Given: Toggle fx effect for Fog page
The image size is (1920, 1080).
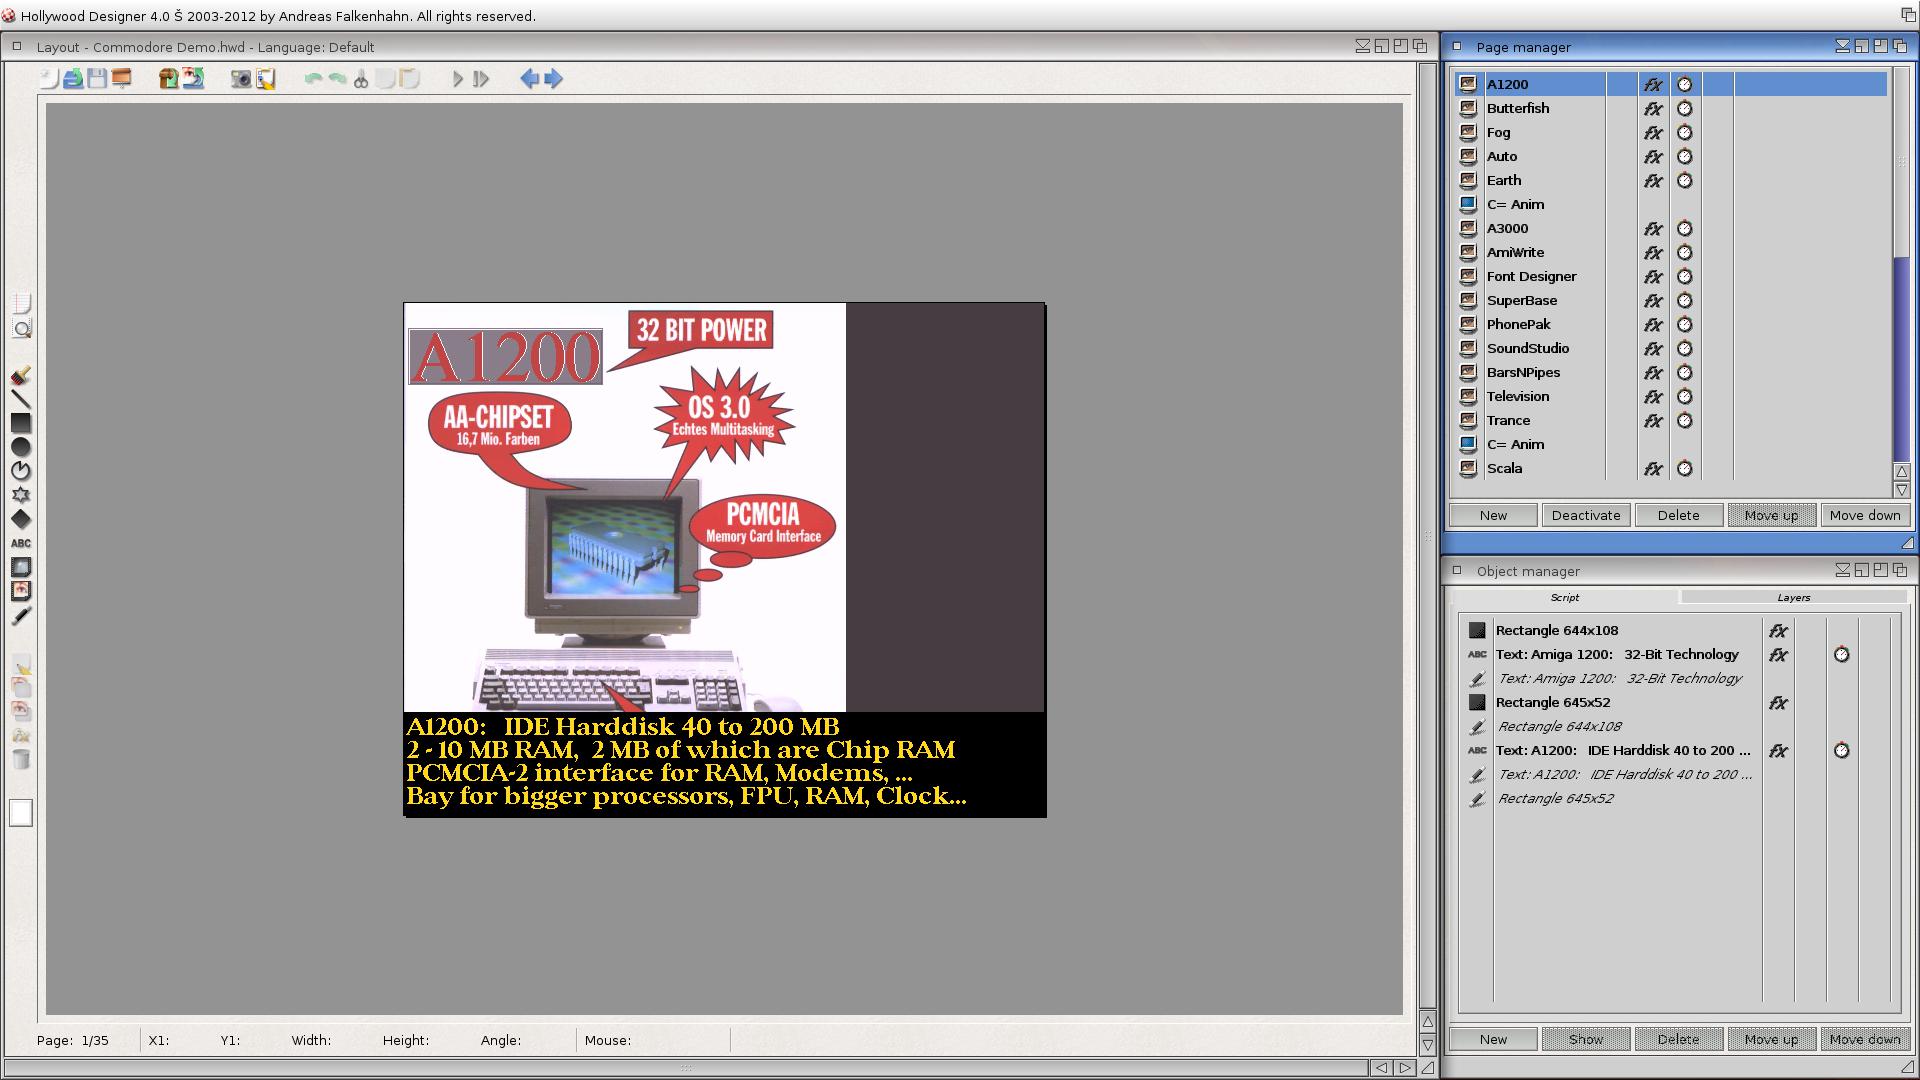Looking at the screenshot, I should pyautogui.click(x=1653, y=132).
